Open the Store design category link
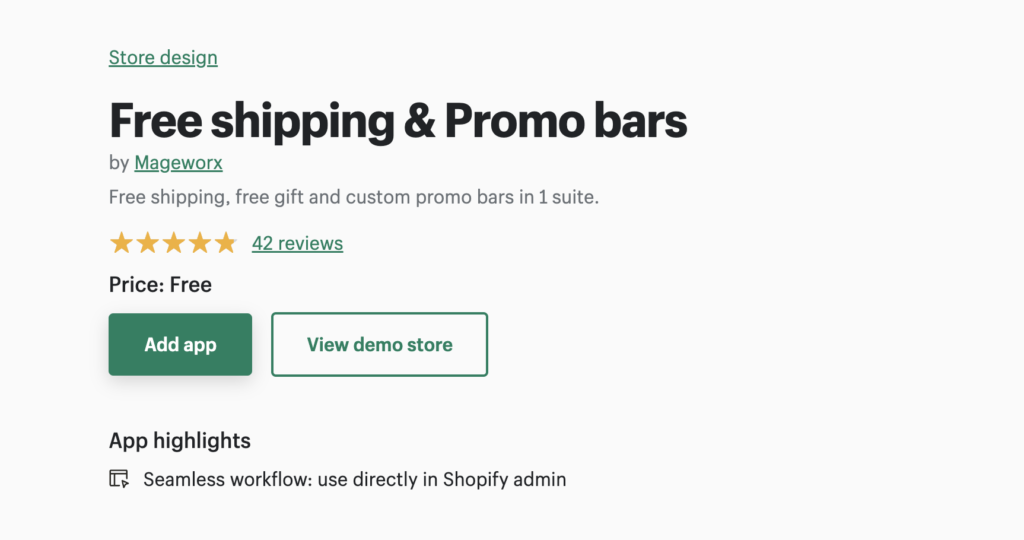This screenshot has height=540, width=1024. [x=163, y=57]
